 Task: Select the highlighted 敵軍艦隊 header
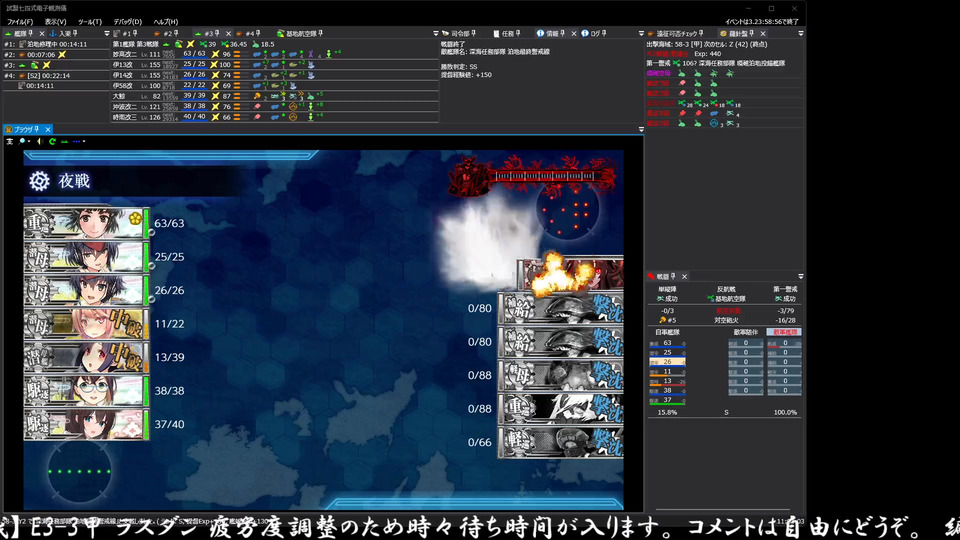(x=784, y=332)
